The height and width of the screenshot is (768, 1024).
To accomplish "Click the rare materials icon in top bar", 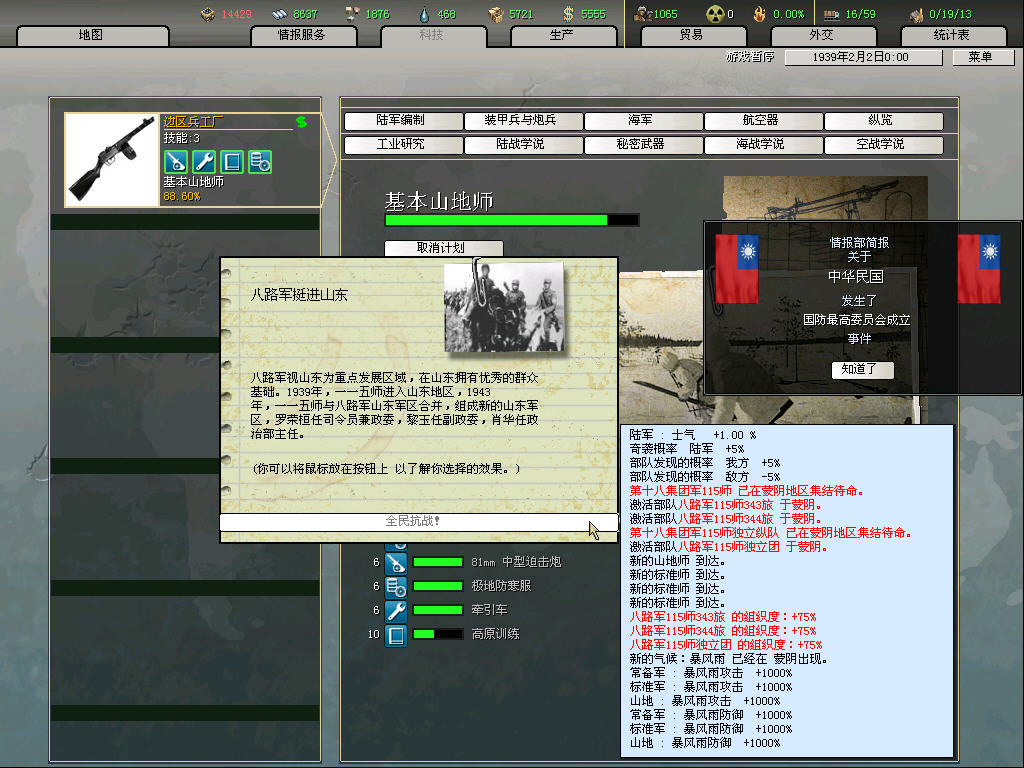I will click(x=353, y=14).
